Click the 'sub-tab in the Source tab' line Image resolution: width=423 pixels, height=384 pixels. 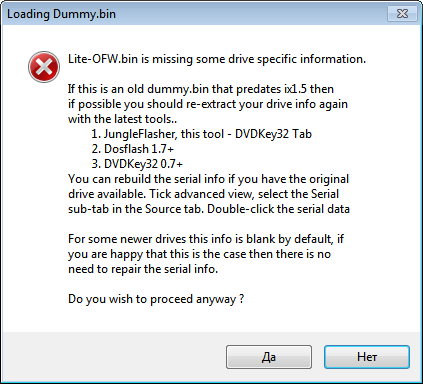point(209,209)
